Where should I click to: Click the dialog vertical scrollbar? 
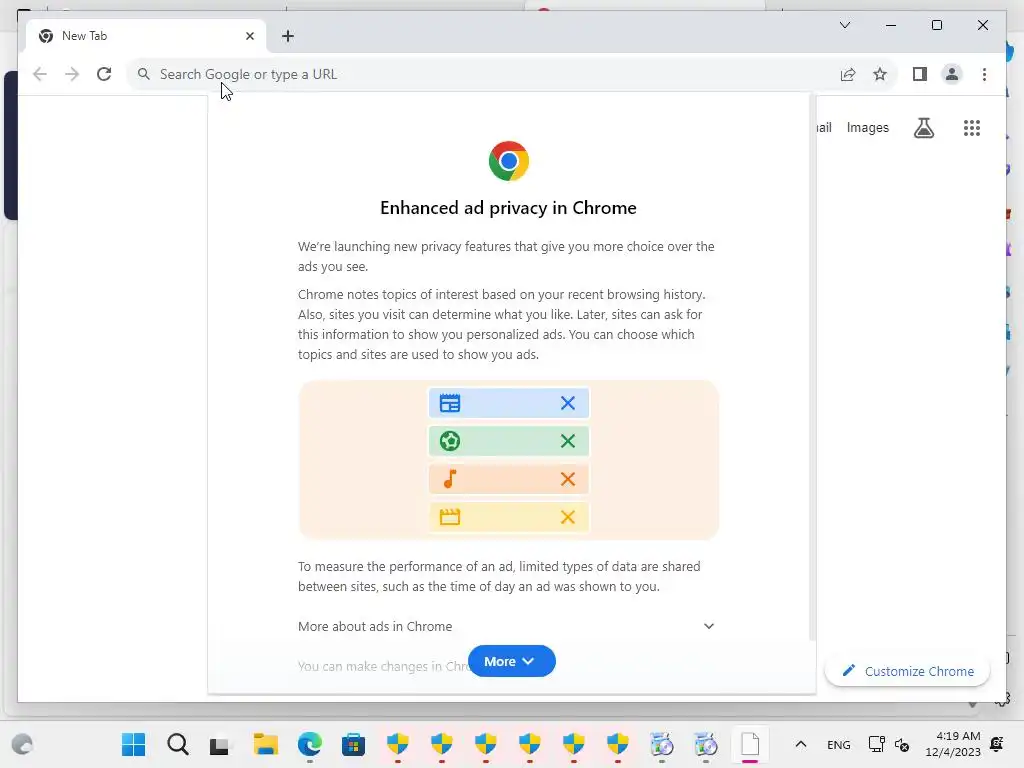(x=812, y=367)
